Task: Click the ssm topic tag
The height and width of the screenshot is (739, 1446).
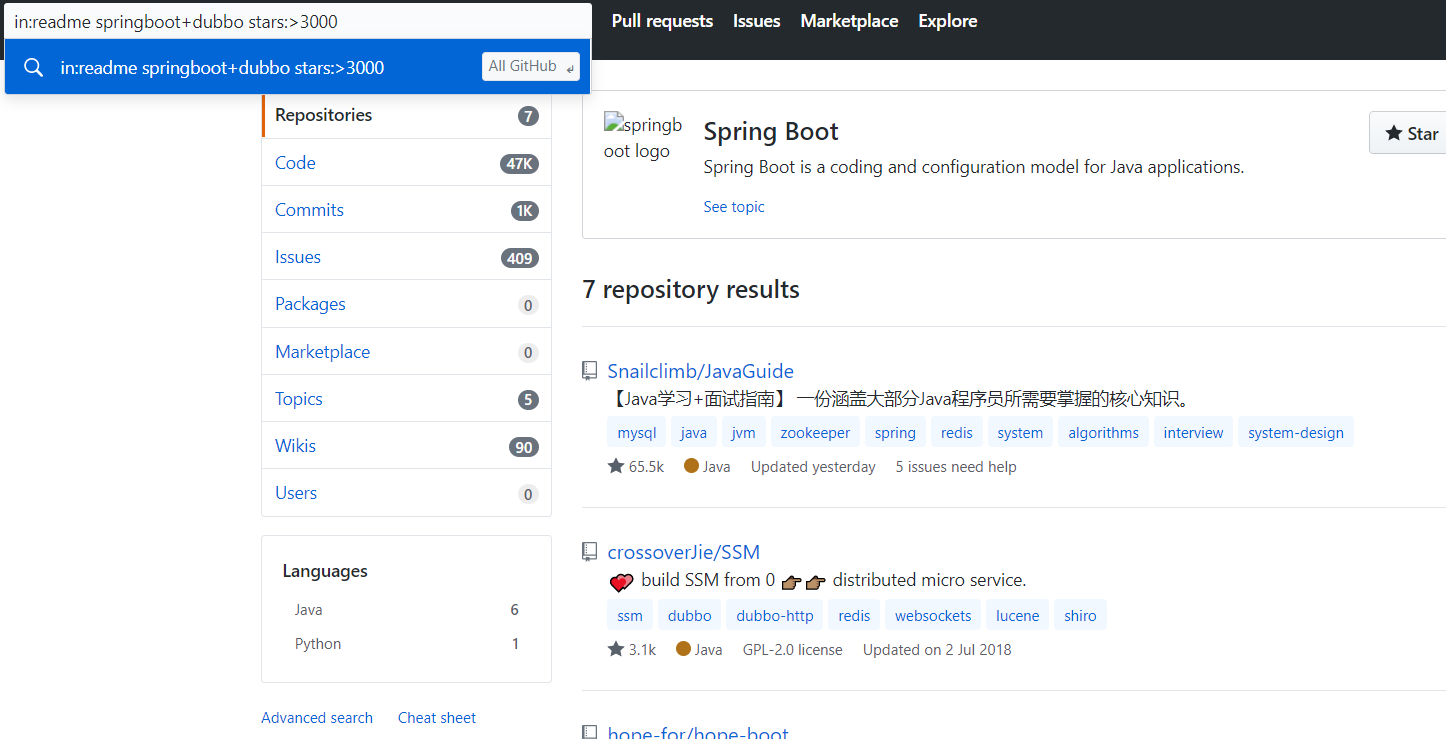Action: 630,616
